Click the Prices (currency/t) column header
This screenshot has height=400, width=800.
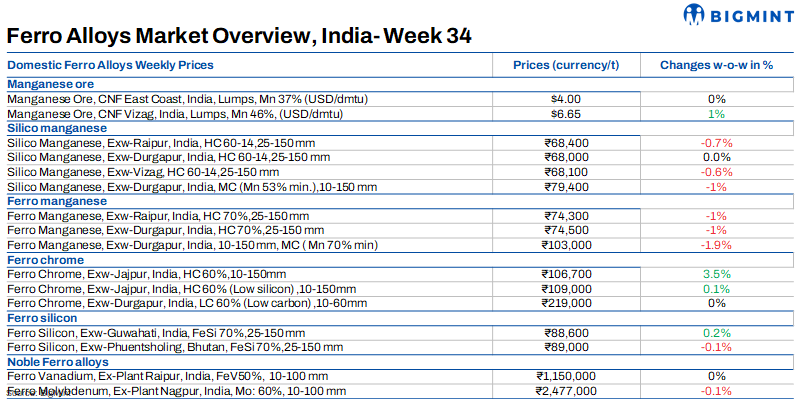pyautogui.click(x=566, y=65)
